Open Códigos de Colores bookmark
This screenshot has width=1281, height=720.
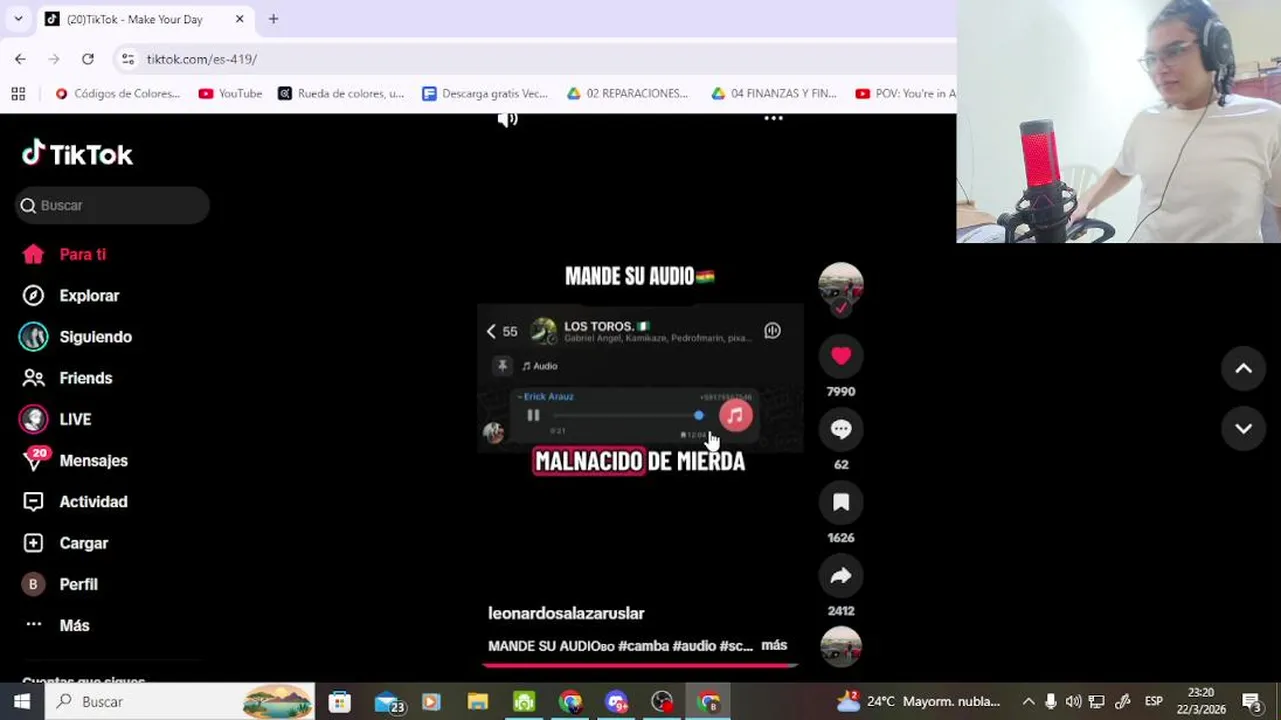tap(117, 93)
